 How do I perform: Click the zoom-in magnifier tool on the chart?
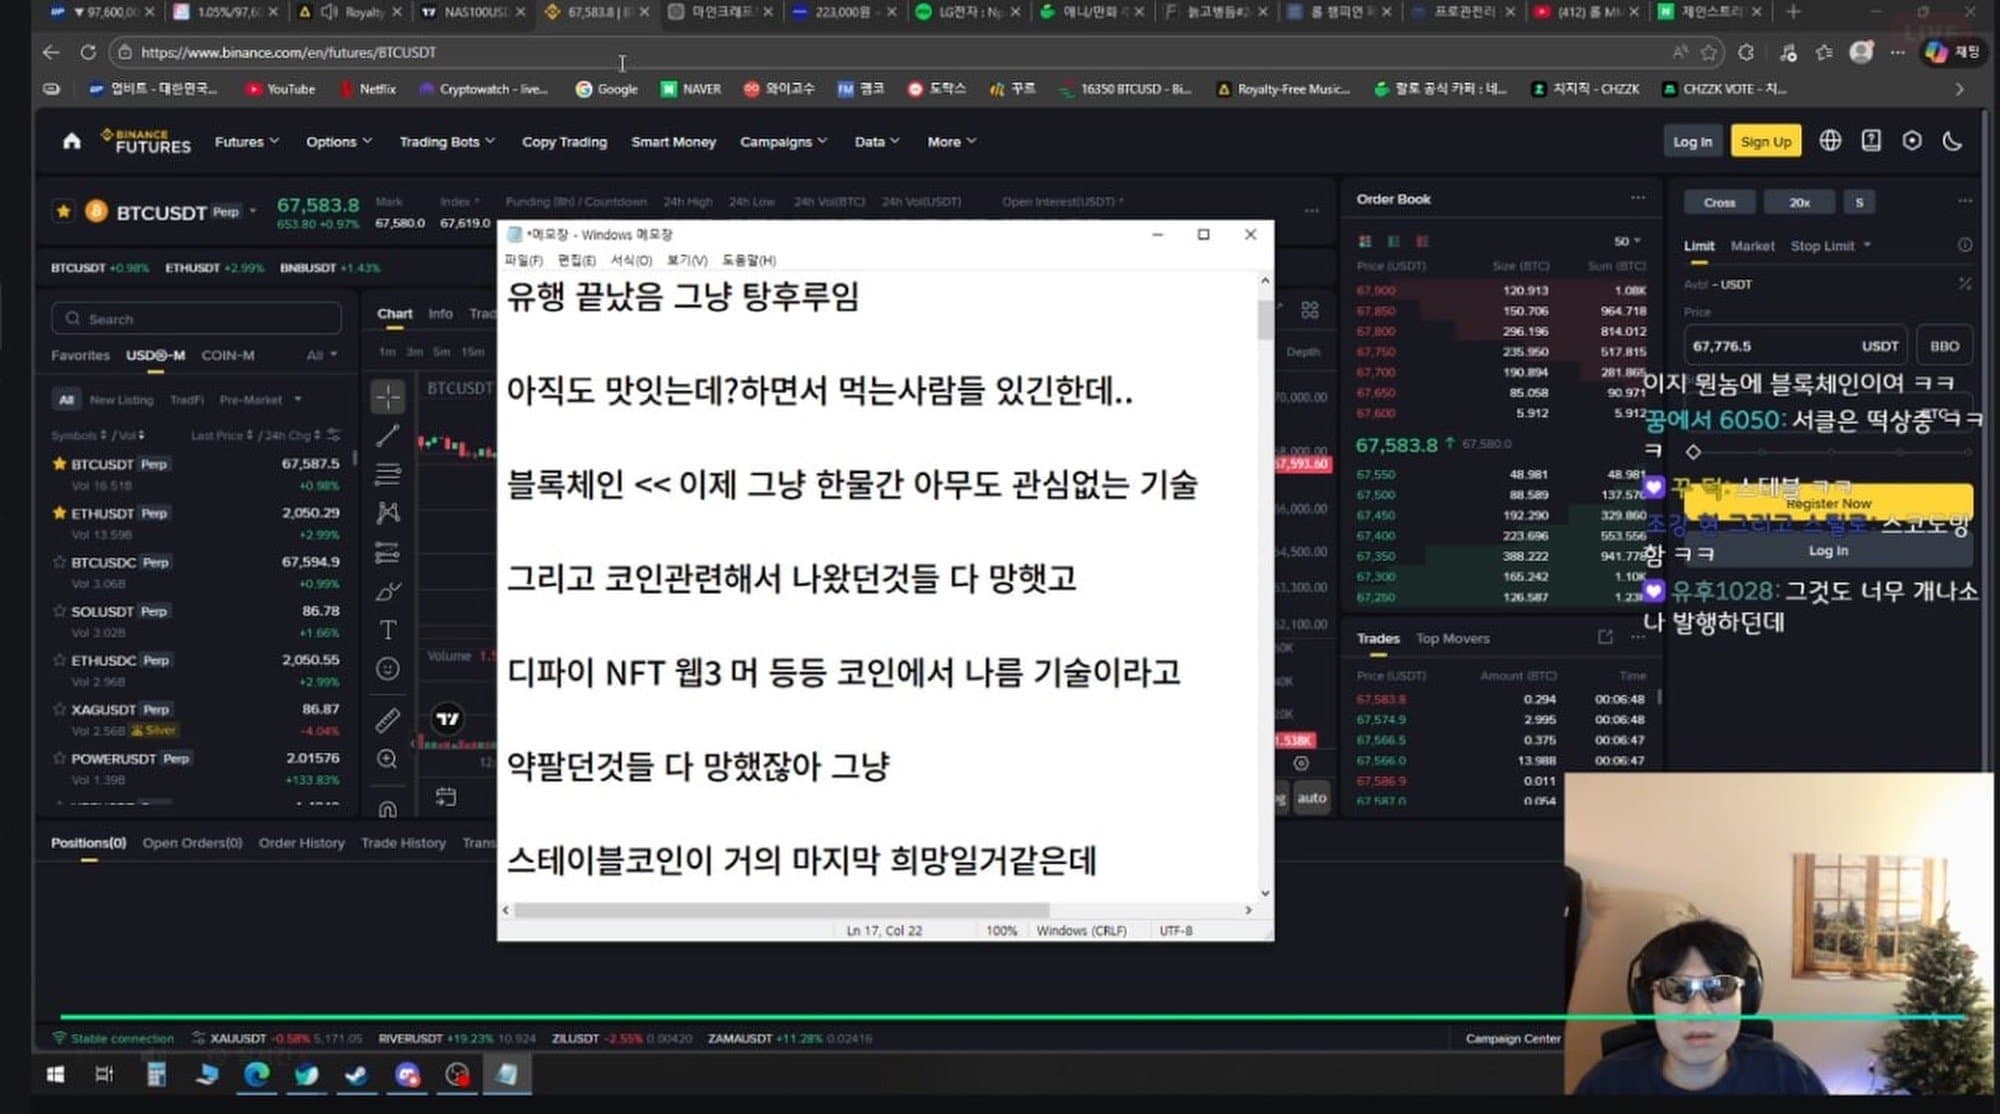click(386, 758)
